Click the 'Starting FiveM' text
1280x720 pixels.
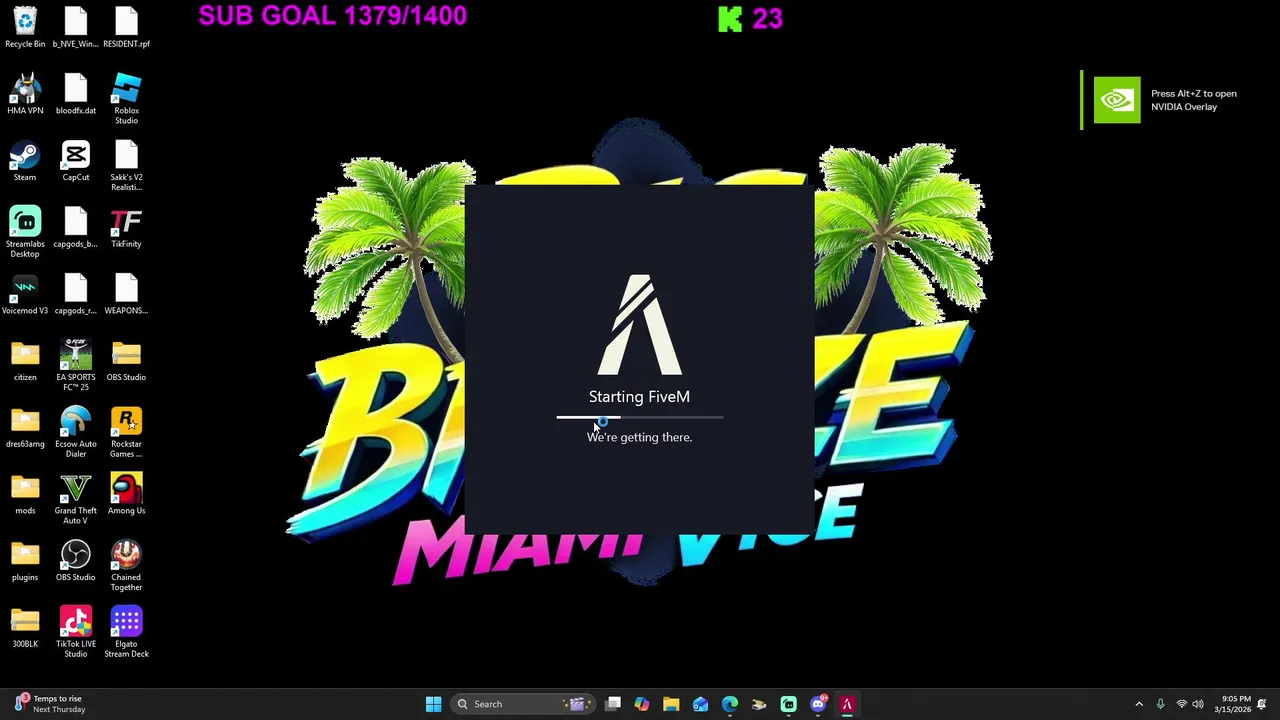[639, 397]
